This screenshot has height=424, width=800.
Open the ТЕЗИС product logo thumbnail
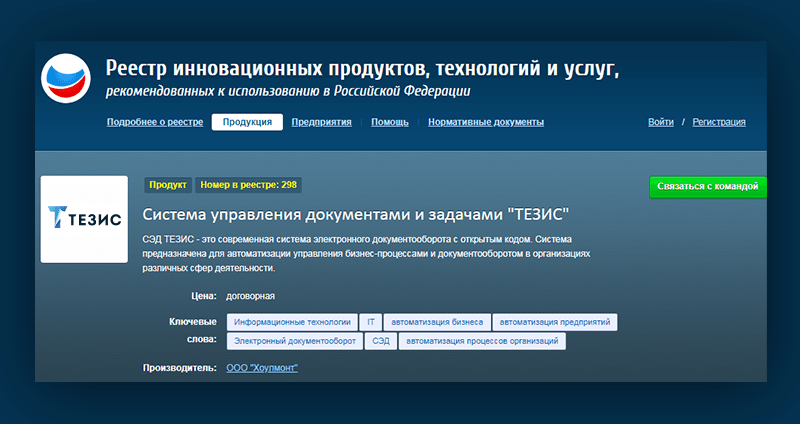click(84, 219)
